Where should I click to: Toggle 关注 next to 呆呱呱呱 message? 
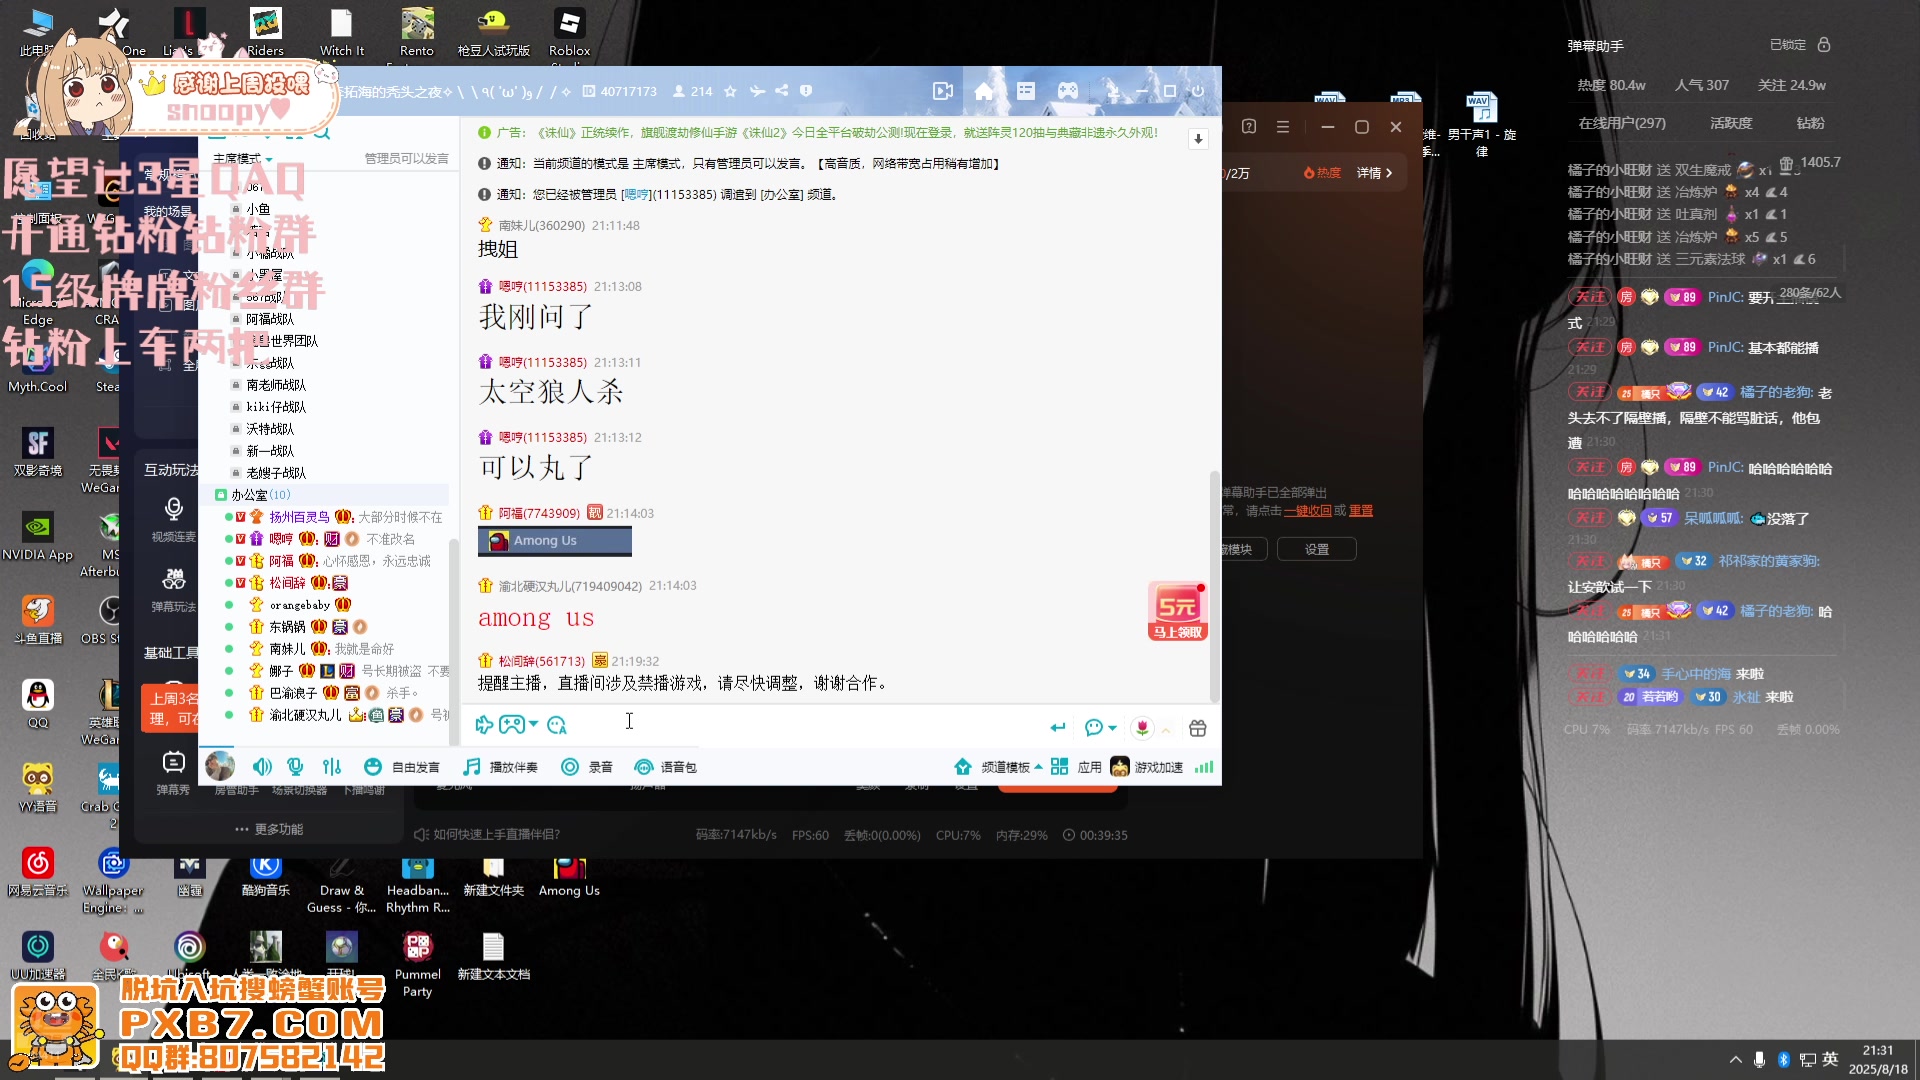1590,517
